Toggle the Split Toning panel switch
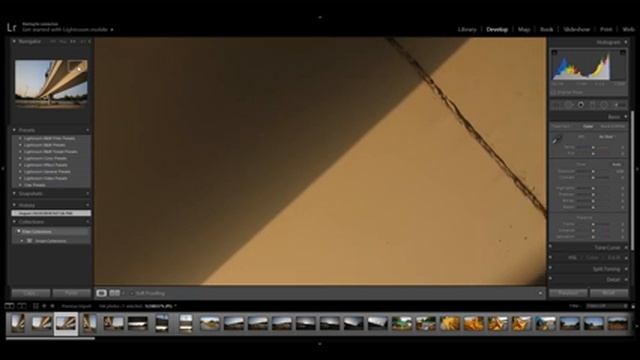Viewport: 640px width, 360px height. click(x=551, y=268)
